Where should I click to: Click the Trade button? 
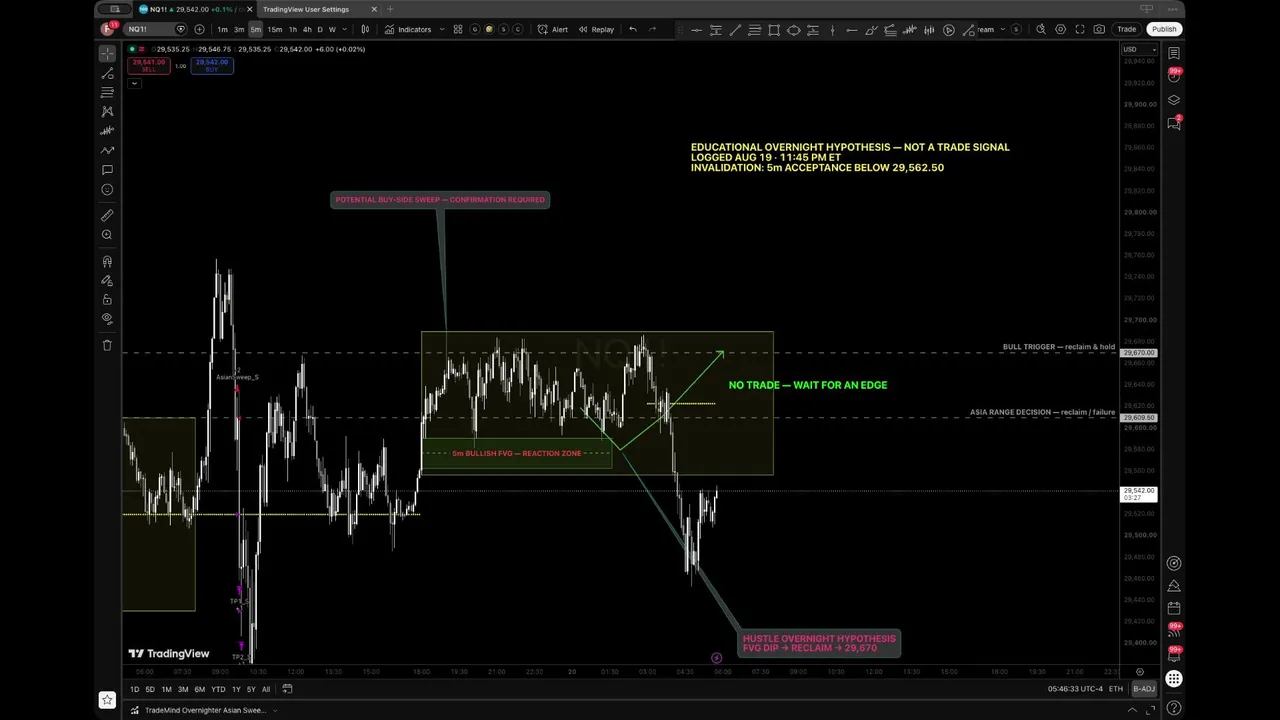tap(1127, 29)
